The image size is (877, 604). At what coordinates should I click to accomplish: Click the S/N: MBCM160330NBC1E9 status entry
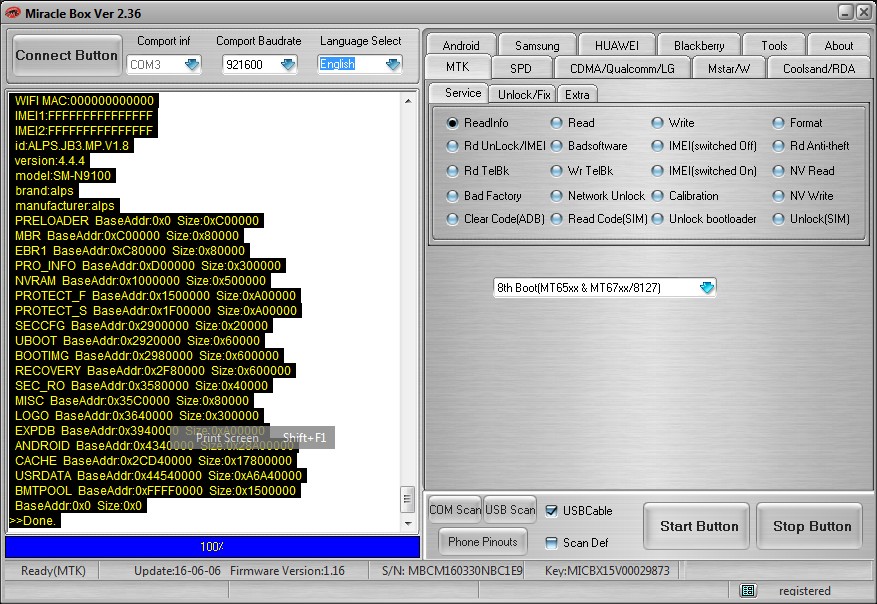pos(452,571)
